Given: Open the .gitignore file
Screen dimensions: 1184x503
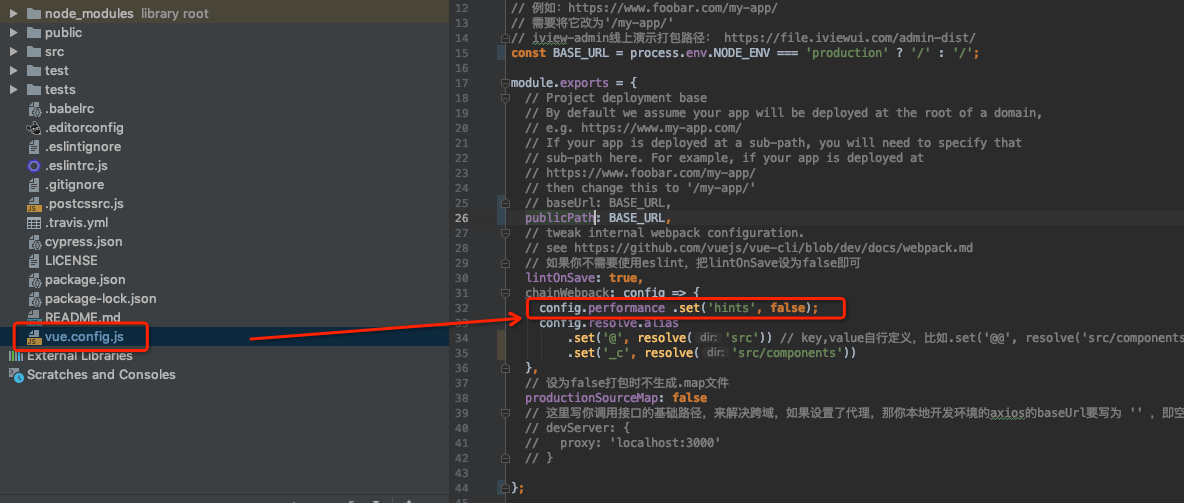Looking at the screenshot, I should pos(75,184).
